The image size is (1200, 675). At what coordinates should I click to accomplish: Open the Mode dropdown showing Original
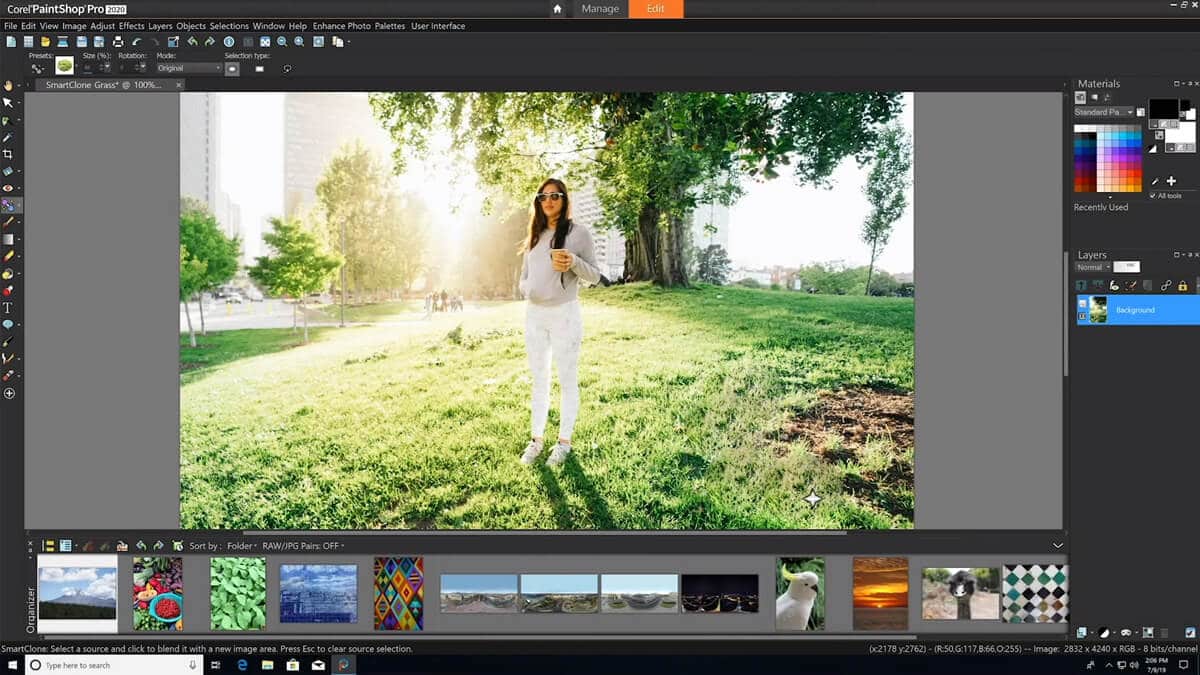coord(188,69)
